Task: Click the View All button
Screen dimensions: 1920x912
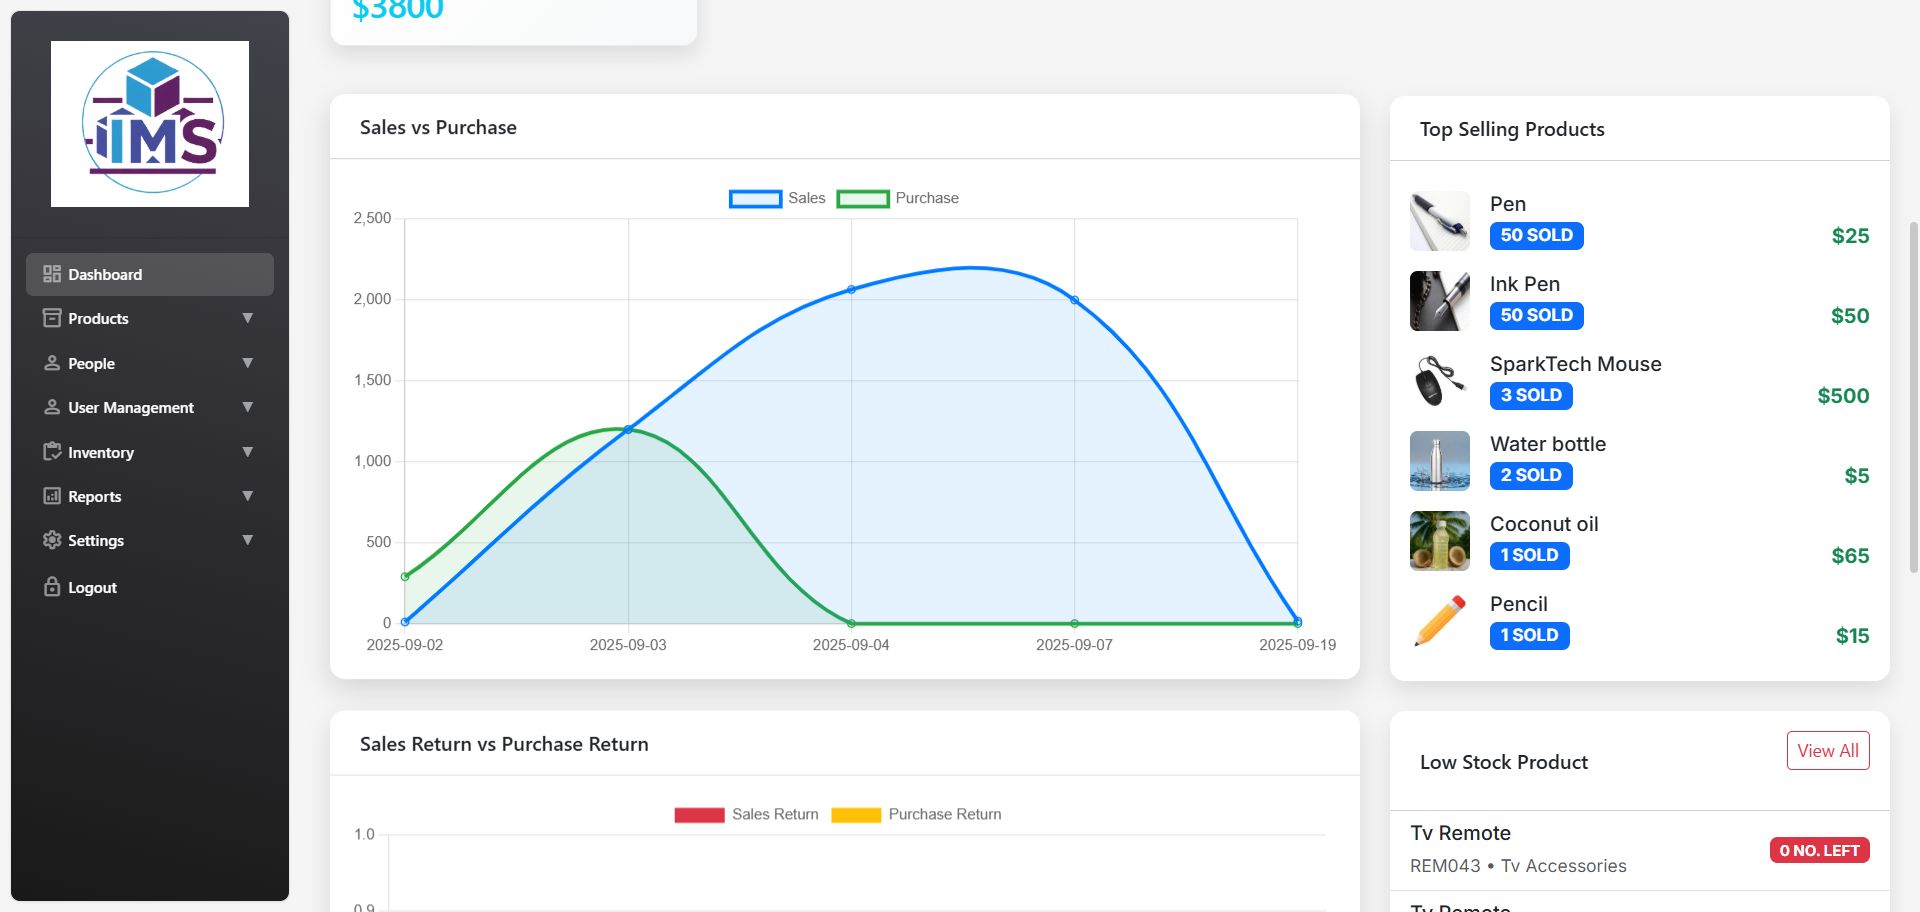Action: pos(1827,751)
